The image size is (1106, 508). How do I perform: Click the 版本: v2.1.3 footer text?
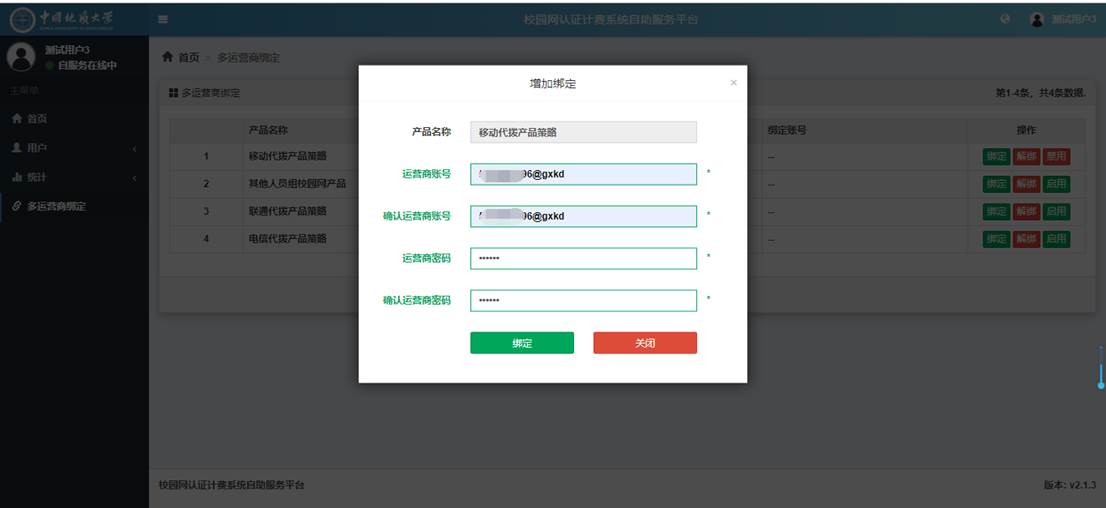click(1070, 485)
